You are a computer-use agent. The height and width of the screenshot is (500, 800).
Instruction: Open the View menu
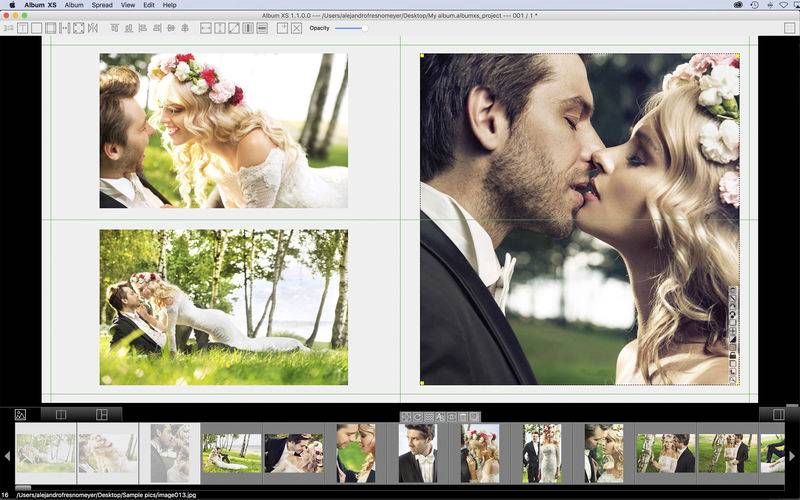[x=128, y=5]
